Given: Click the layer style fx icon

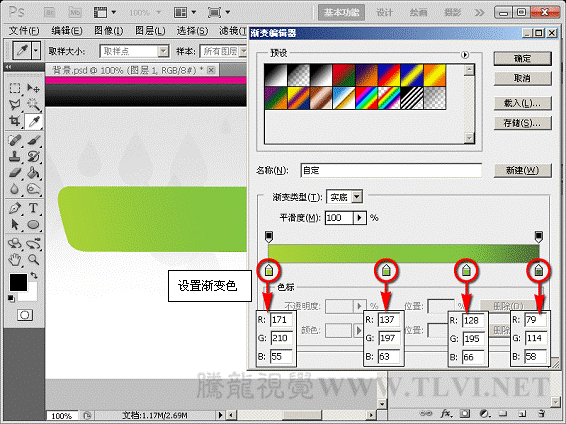Looking at the screenshot, I should pyautogui.click(x=446, y=414).
